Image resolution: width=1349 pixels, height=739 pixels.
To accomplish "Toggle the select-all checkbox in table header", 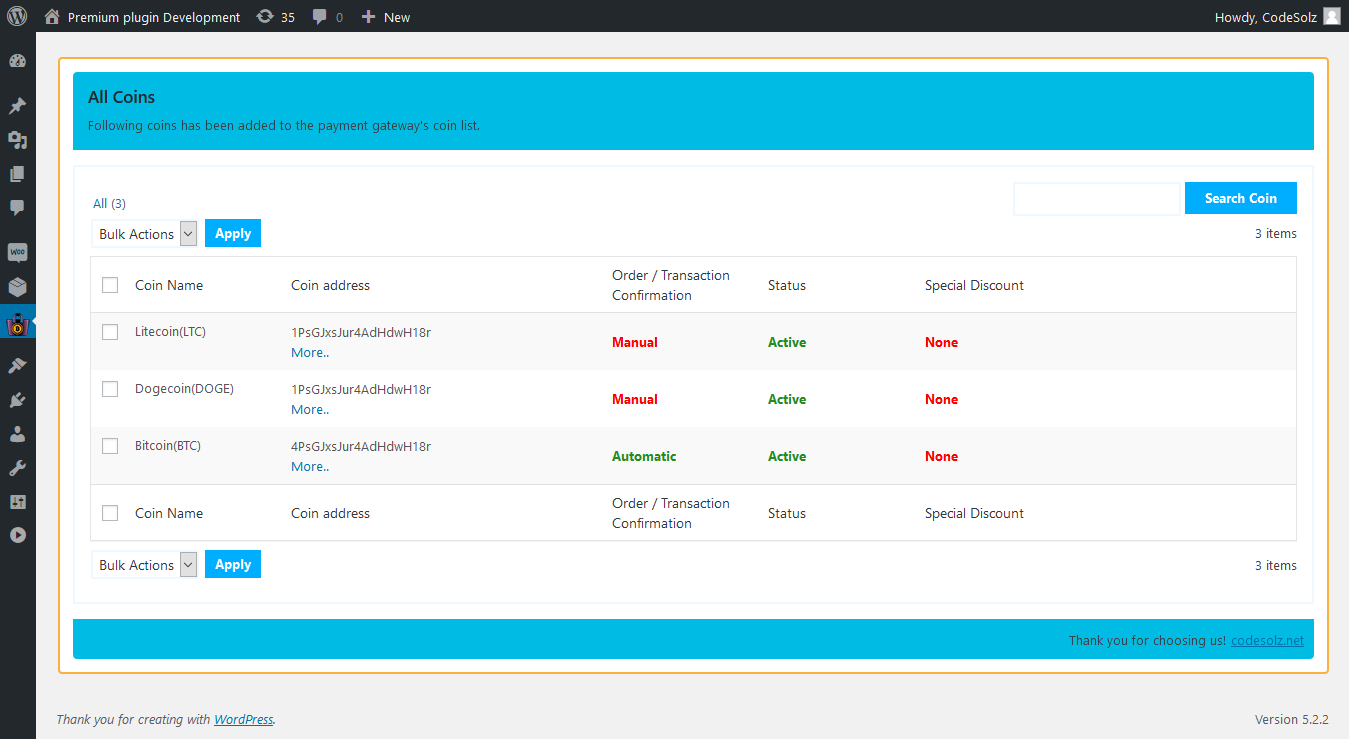I will 110,285.
